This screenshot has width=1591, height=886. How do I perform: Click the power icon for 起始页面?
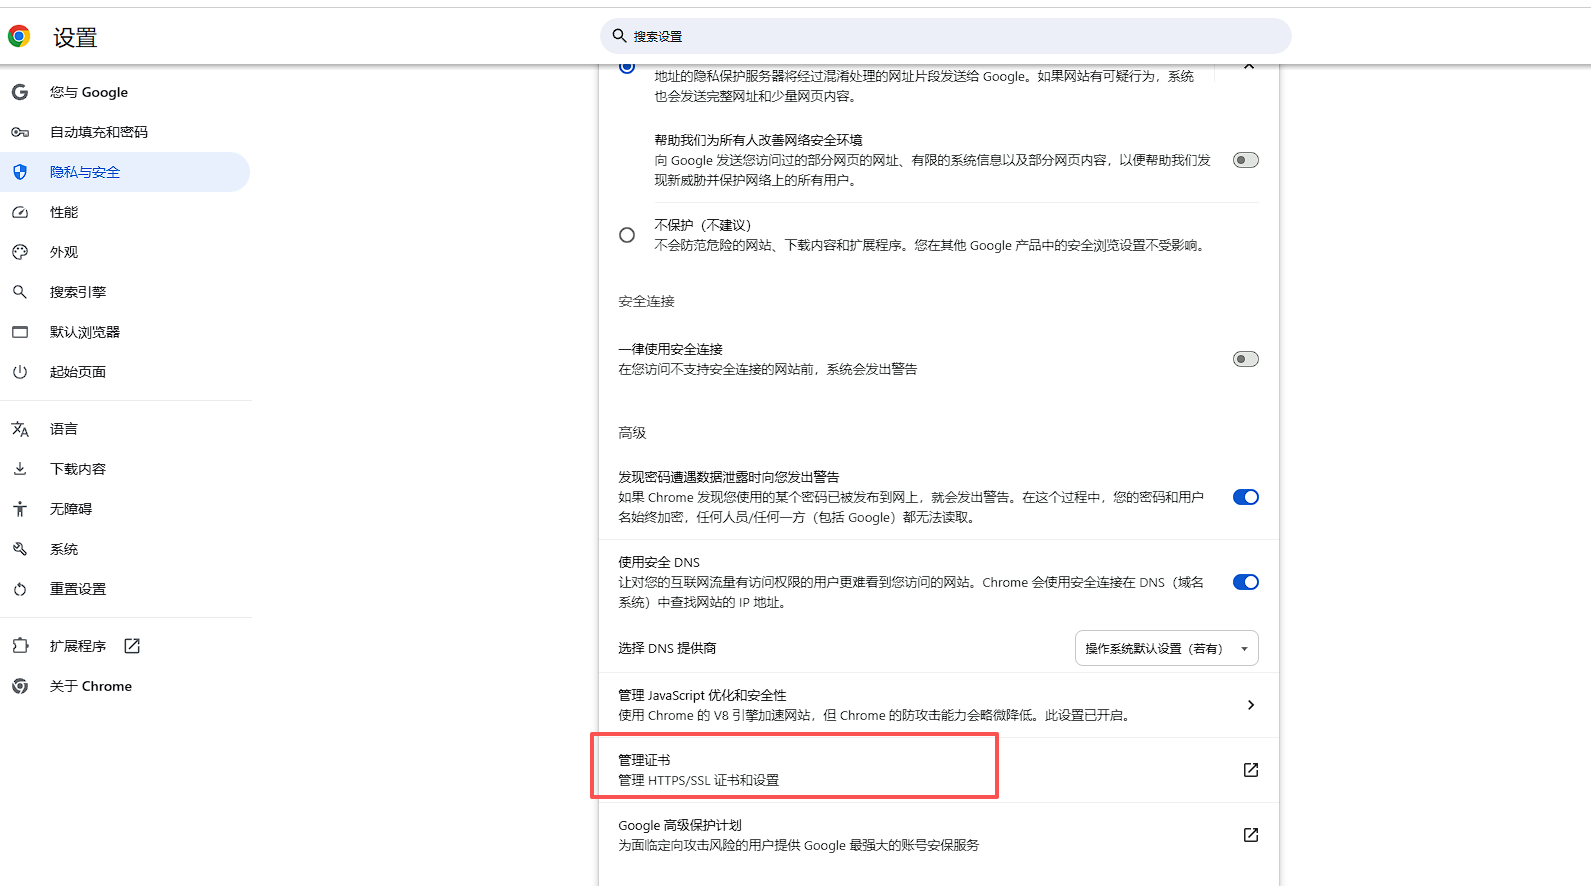point(20,372)
